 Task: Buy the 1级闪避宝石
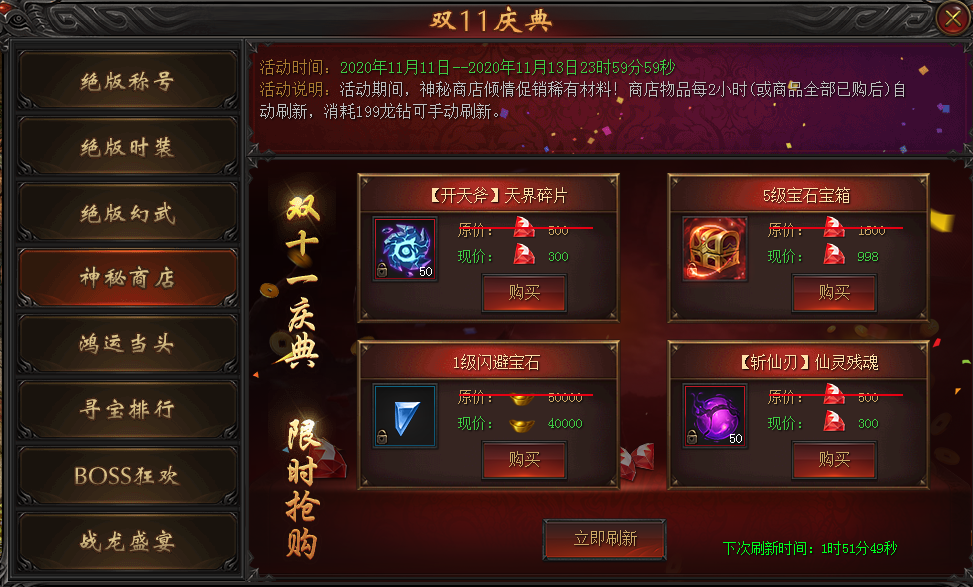tap(524, 459)
